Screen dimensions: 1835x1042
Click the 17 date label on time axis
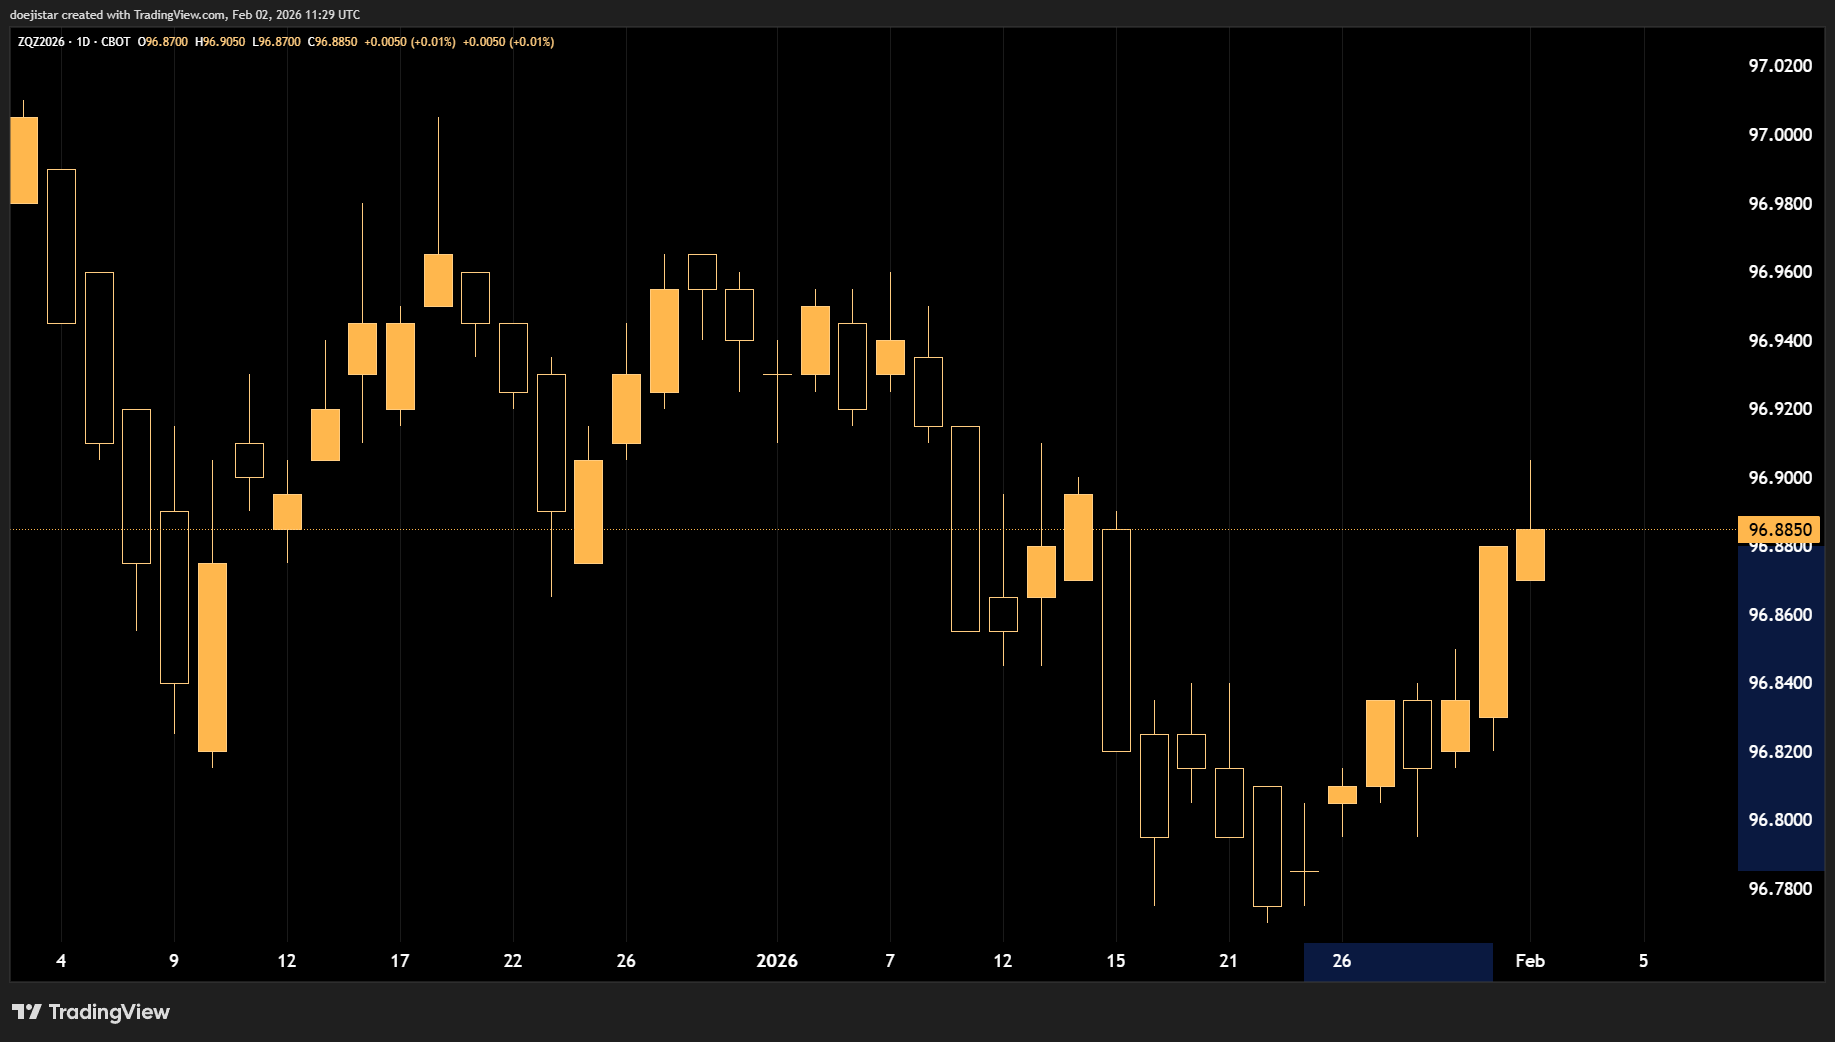(399, 961)
